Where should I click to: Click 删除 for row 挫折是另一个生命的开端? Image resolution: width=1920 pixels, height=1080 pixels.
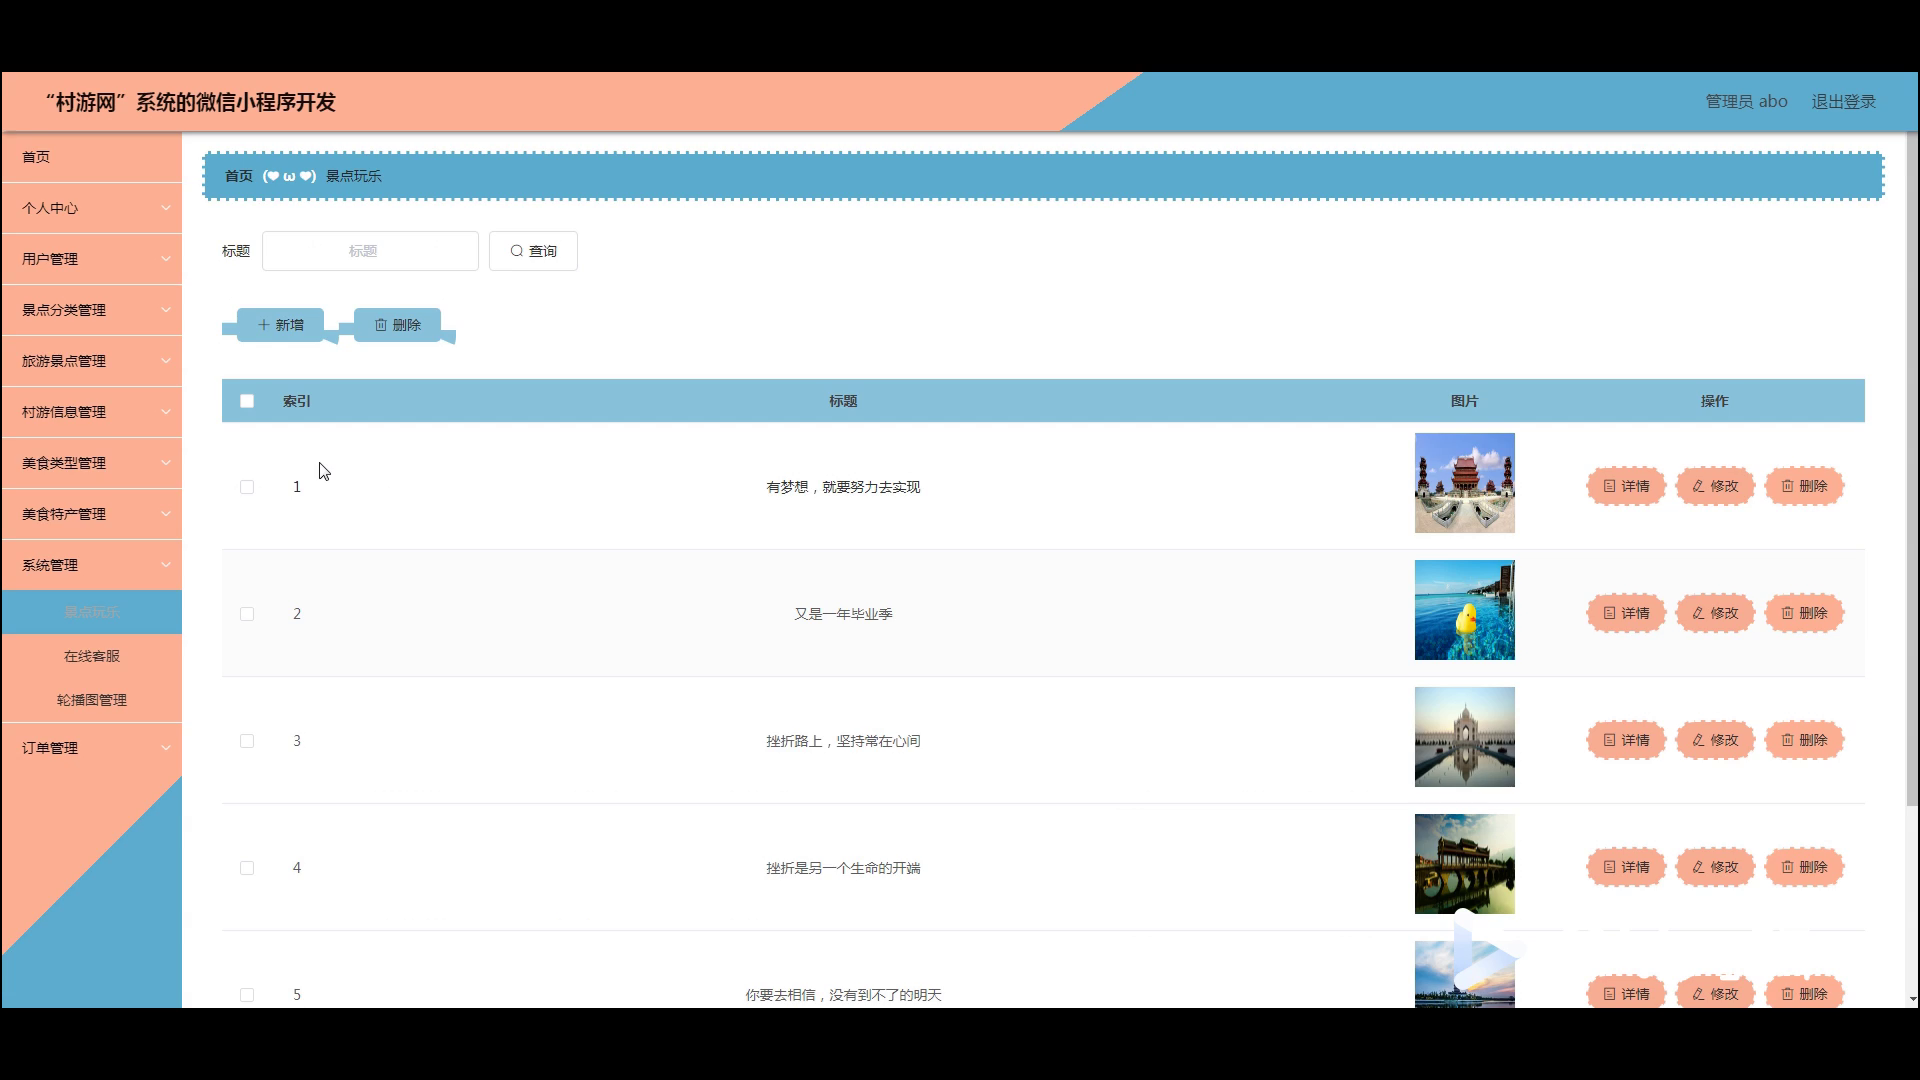click(1804, 867)
